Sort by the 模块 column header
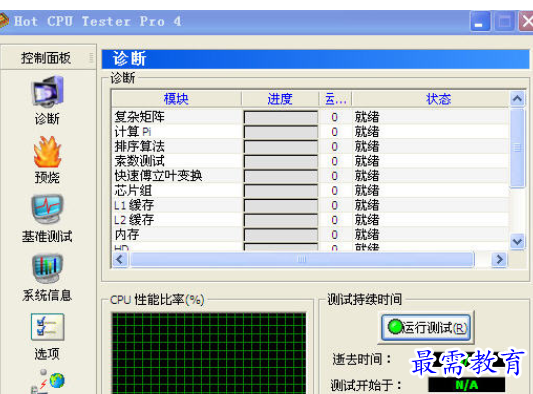This screenshot has width=533, height=394. [176, 99]
